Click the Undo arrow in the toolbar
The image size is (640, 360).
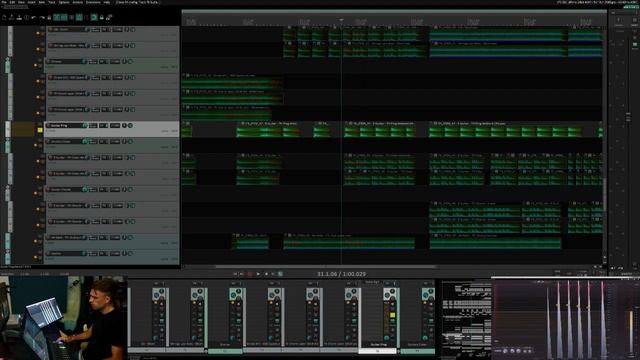pyautogui.click(x=34, y=18)
